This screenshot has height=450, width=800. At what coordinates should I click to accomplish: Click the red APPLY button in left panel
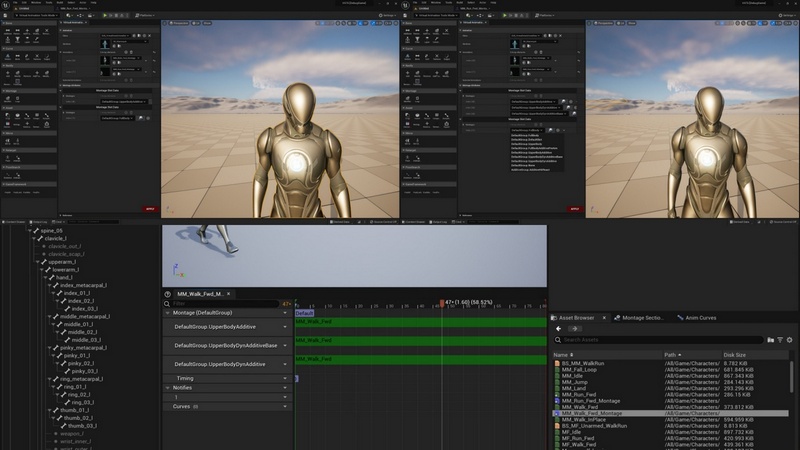pyautogui.click(x=151, y=209)
